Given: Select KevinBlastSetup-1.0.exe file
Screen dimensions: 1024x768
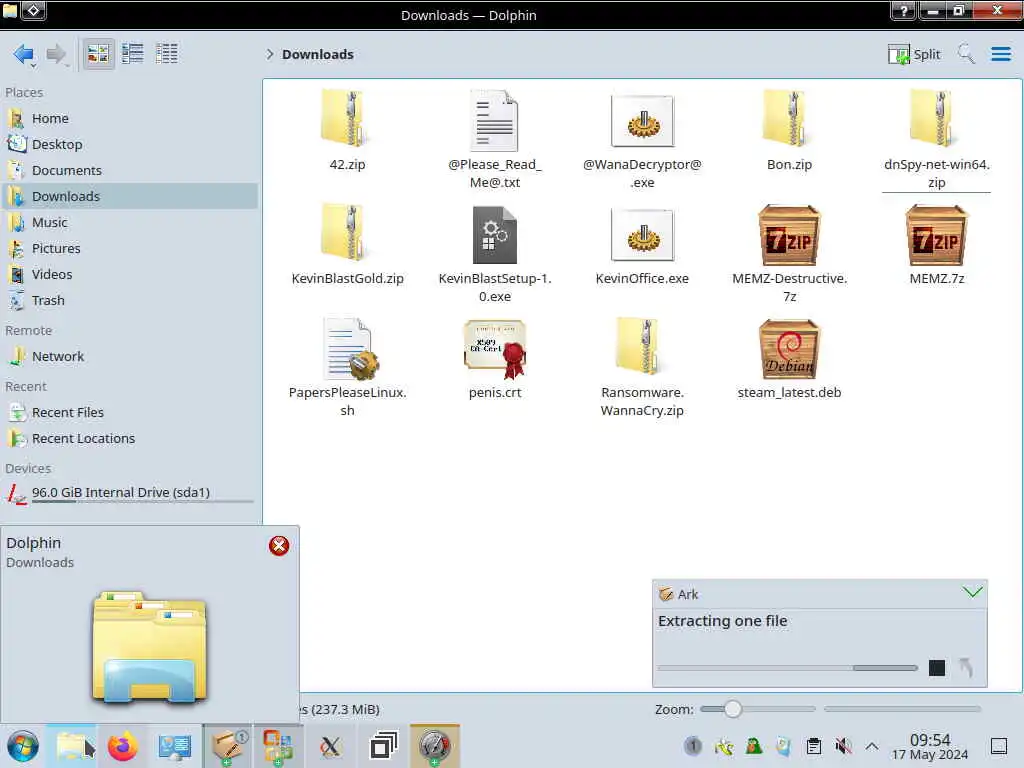Looking at the screenshot, I should click(x=494, y=253).
